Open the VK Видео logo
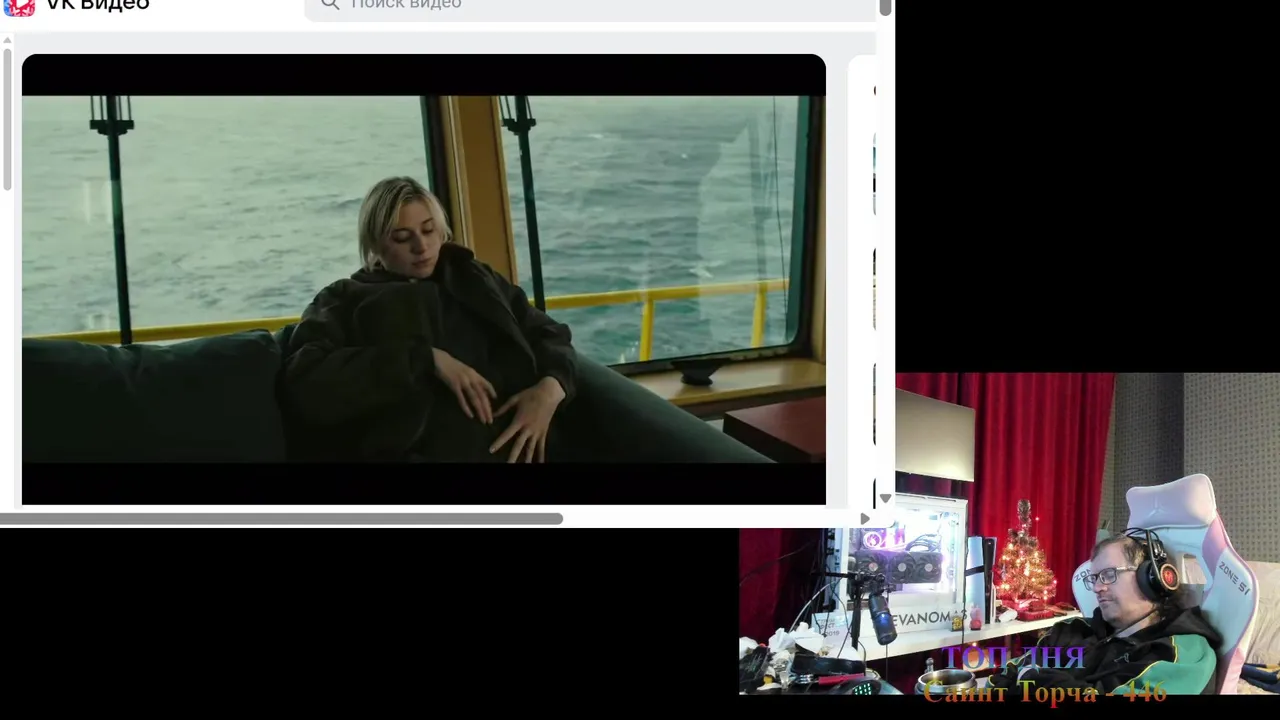The image size is (1280, 720). (77, 6)
